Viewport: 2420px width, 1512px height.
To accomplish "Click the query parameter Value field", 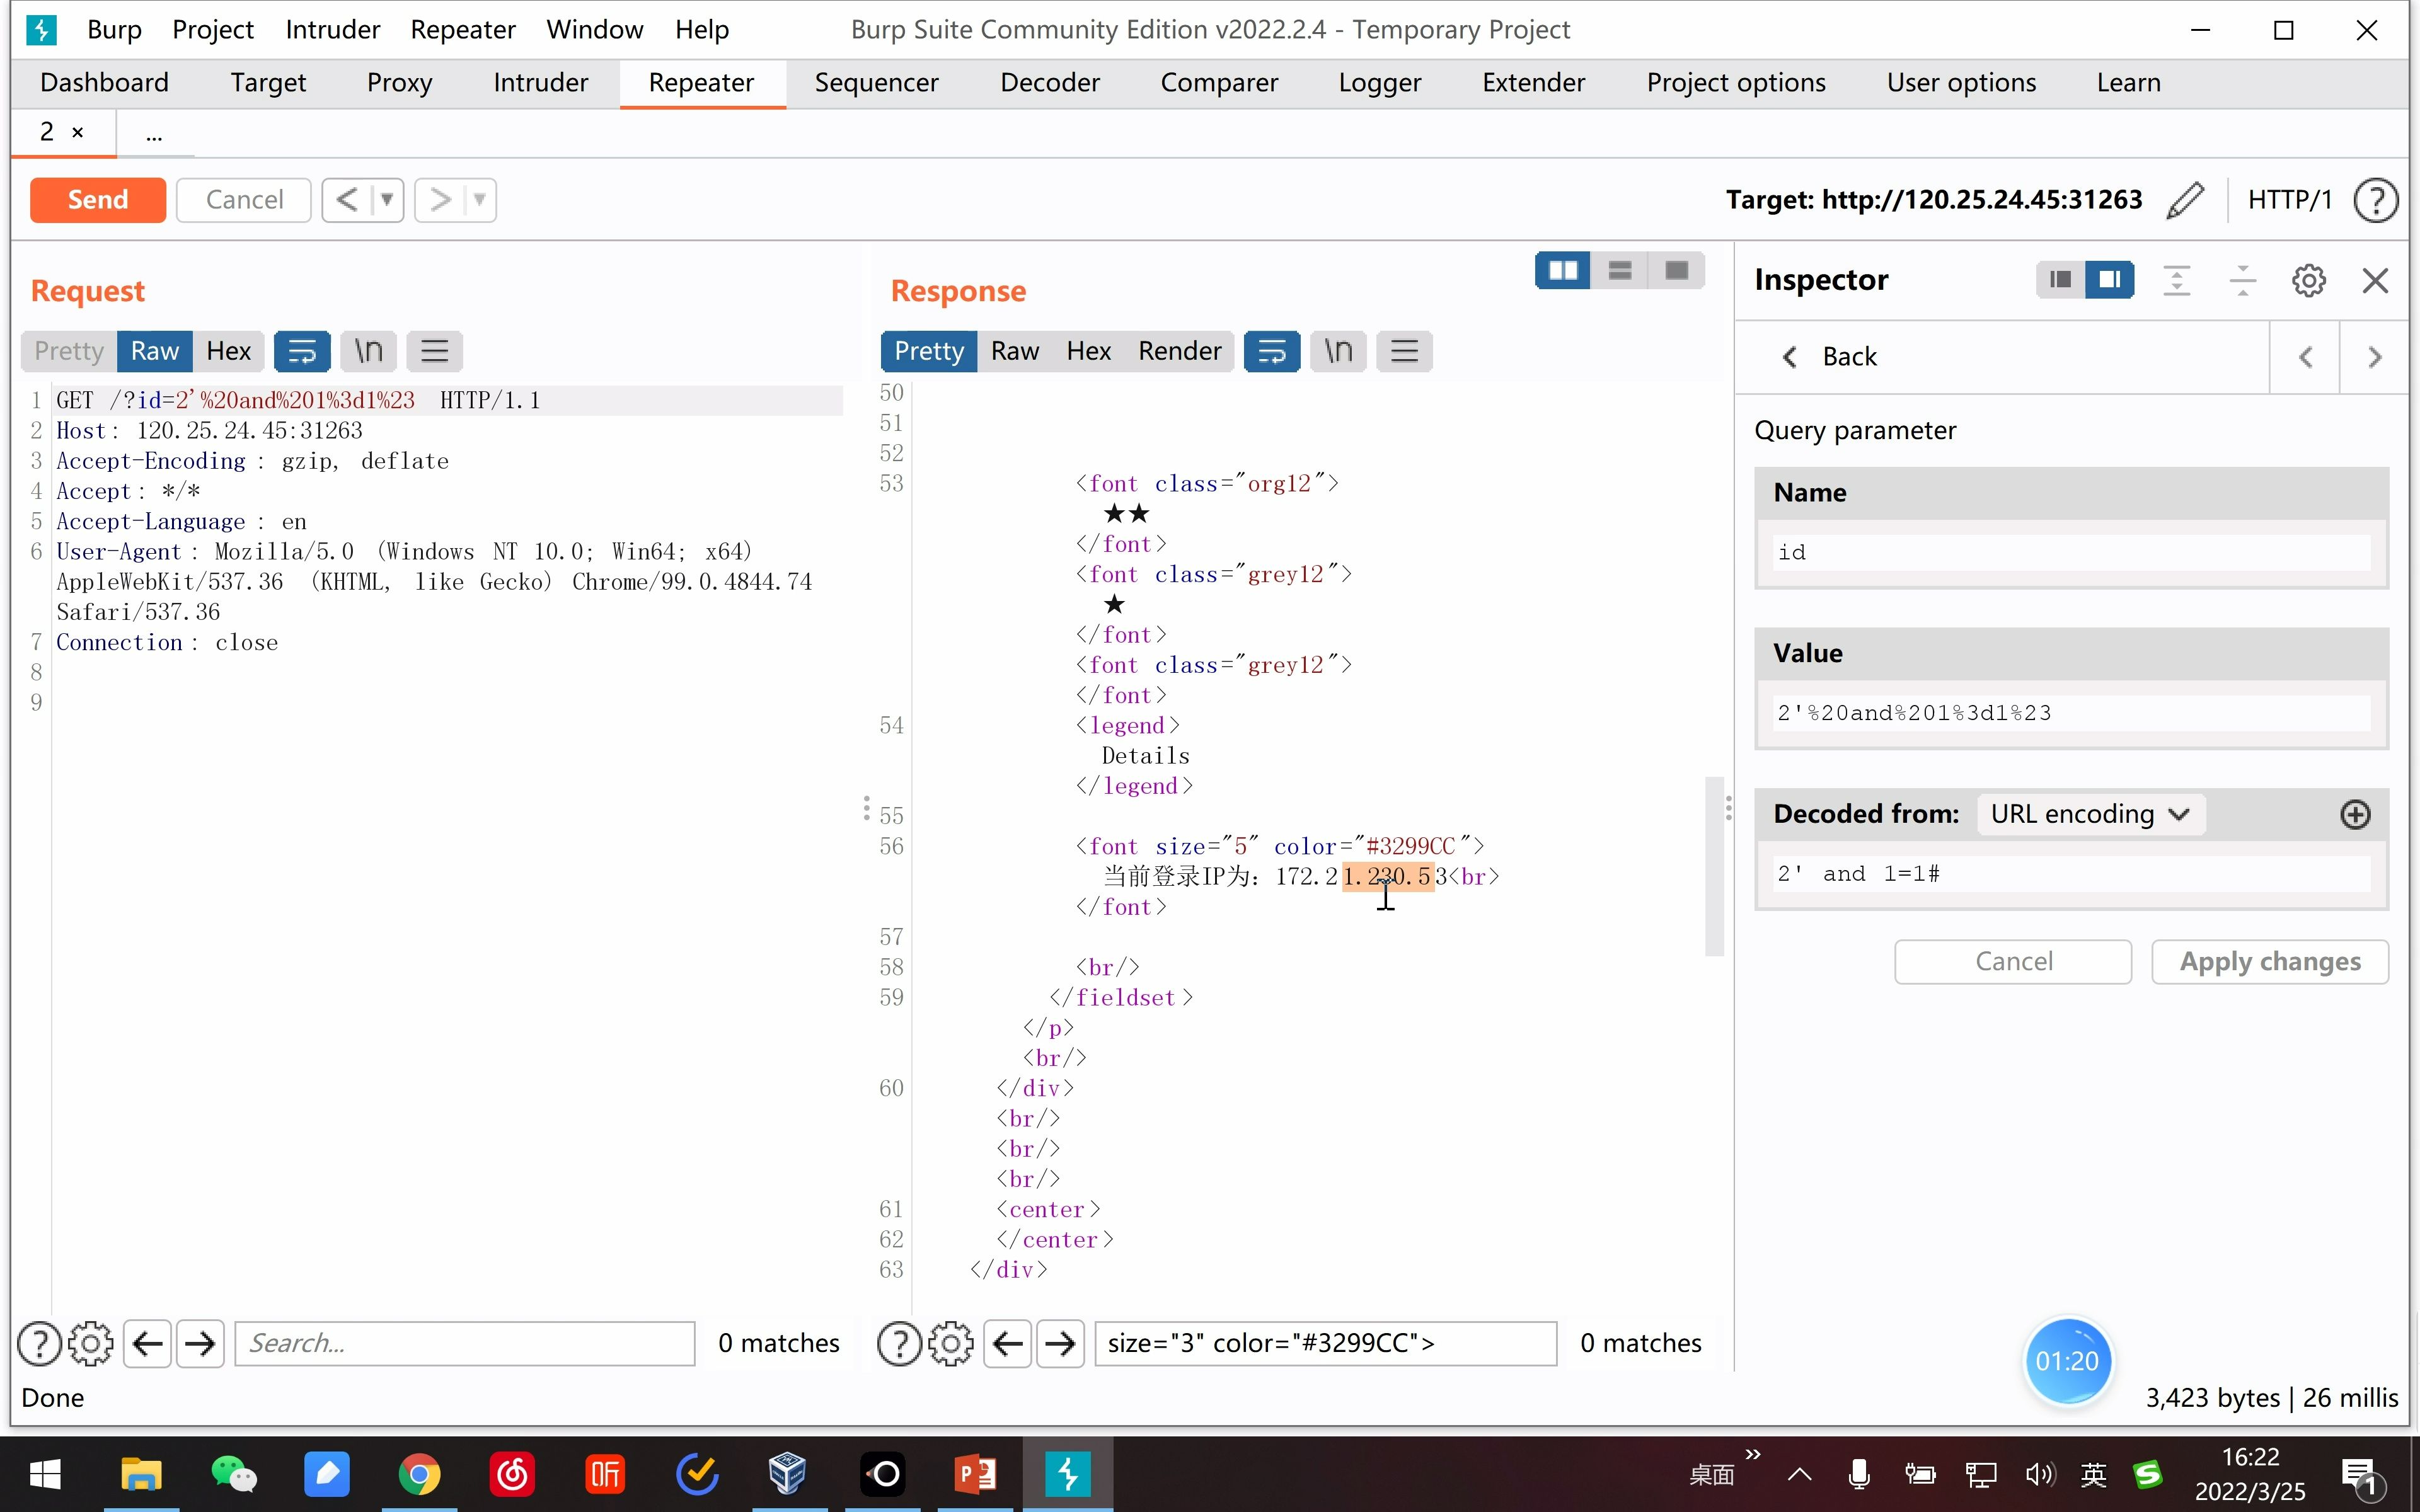I will [x=2071, y=713].
